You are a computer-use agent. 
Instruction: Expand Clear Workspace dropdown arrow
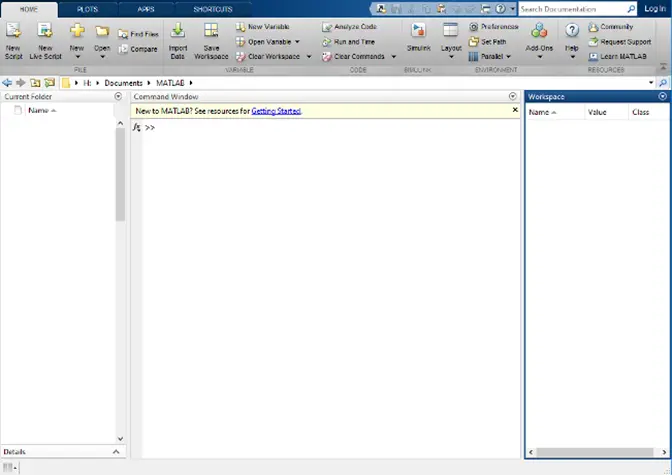click(309, 57)
